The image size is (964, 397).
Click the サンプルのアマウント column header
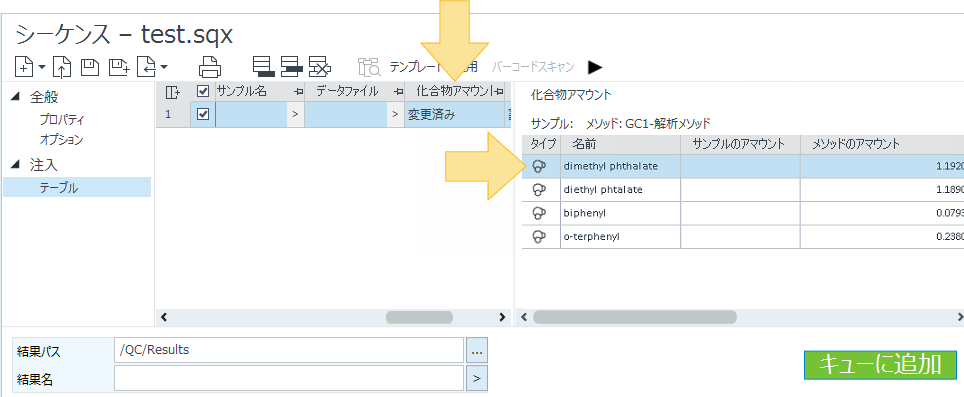click(x=740, y=144)
